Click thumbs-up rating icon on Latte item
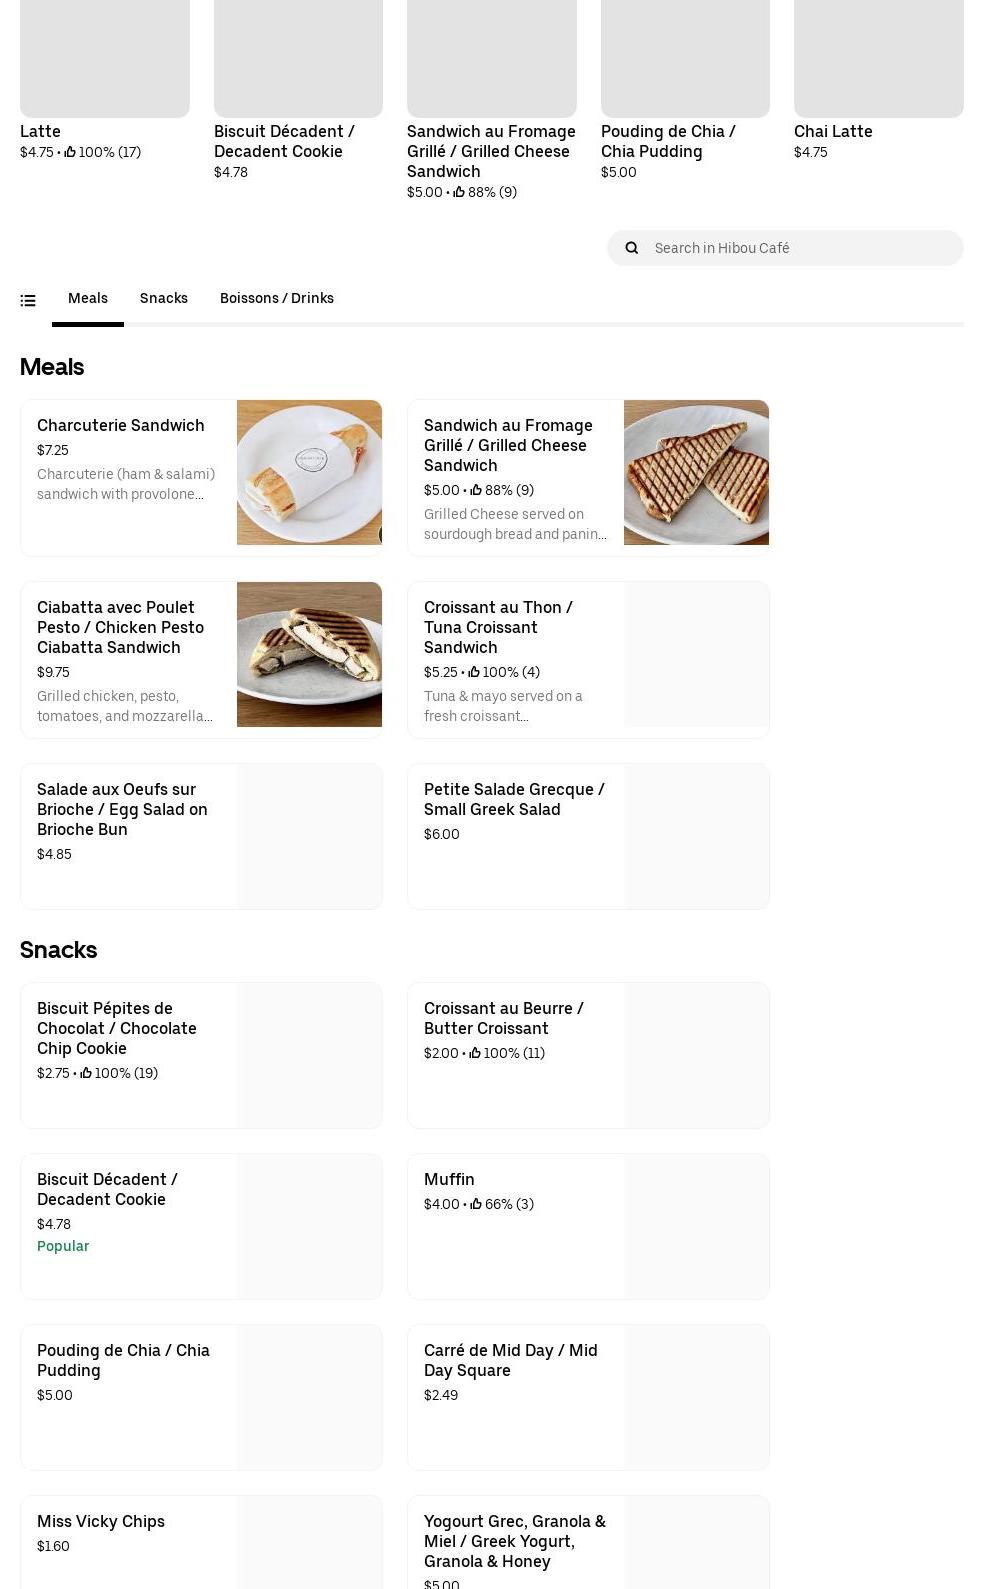 (70, 152)
